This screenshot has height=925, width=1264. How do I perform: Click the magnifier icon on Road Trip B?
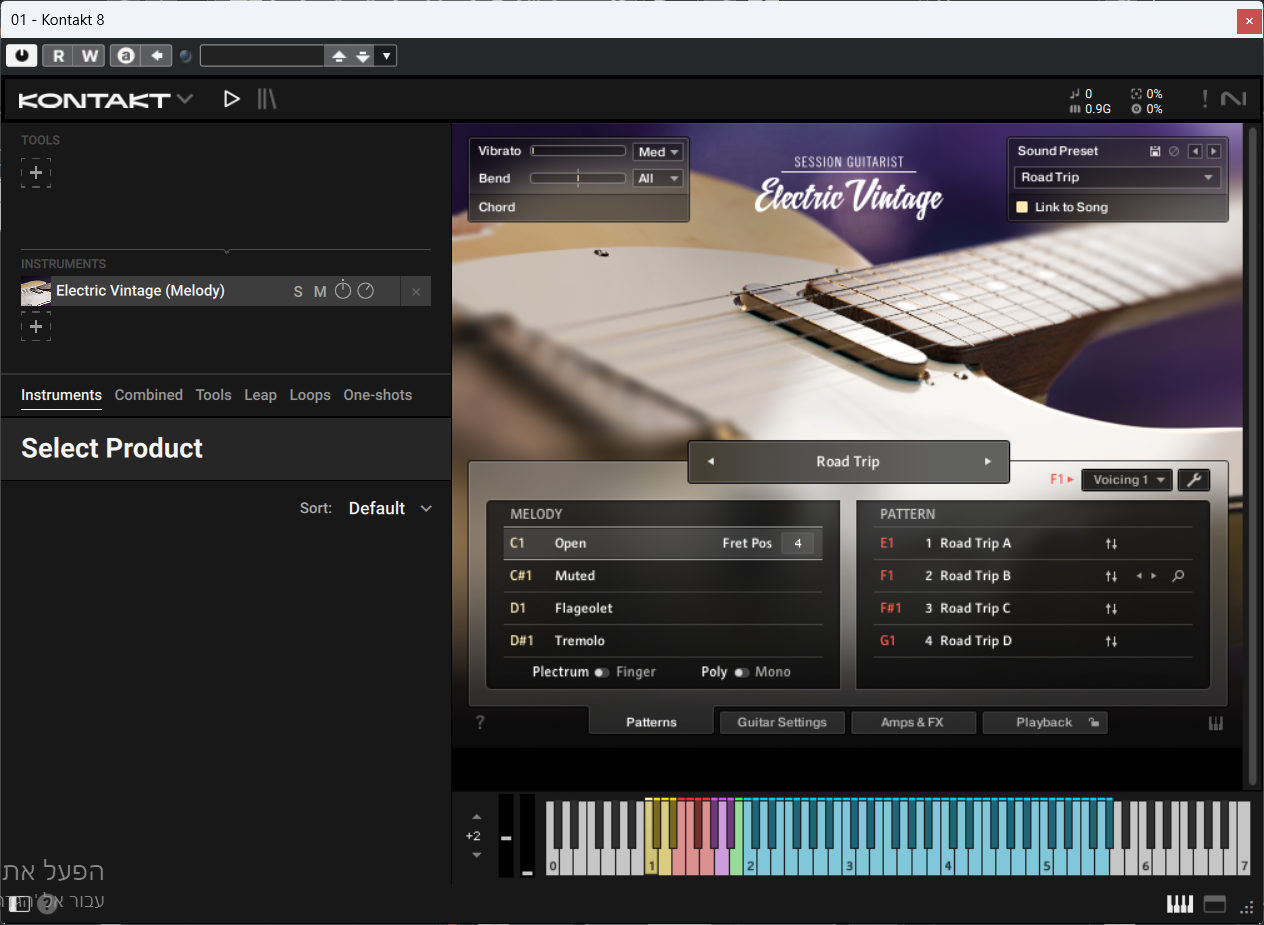tap(1179, 576)
